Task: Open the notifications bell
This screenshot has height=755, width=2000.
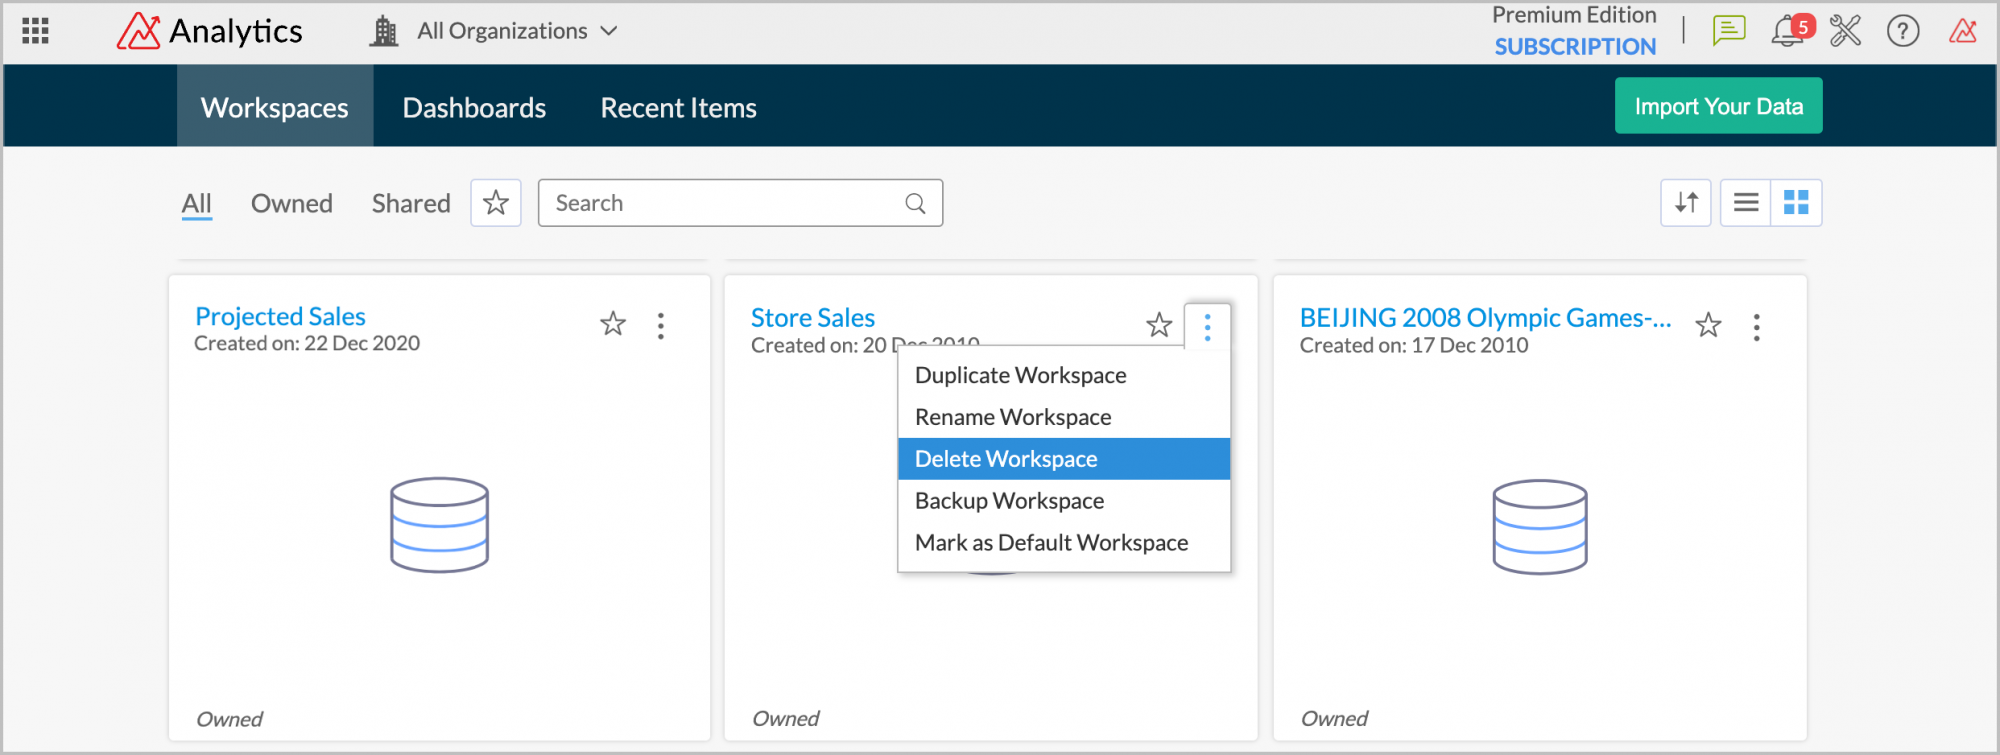Action: [1787, 32]
